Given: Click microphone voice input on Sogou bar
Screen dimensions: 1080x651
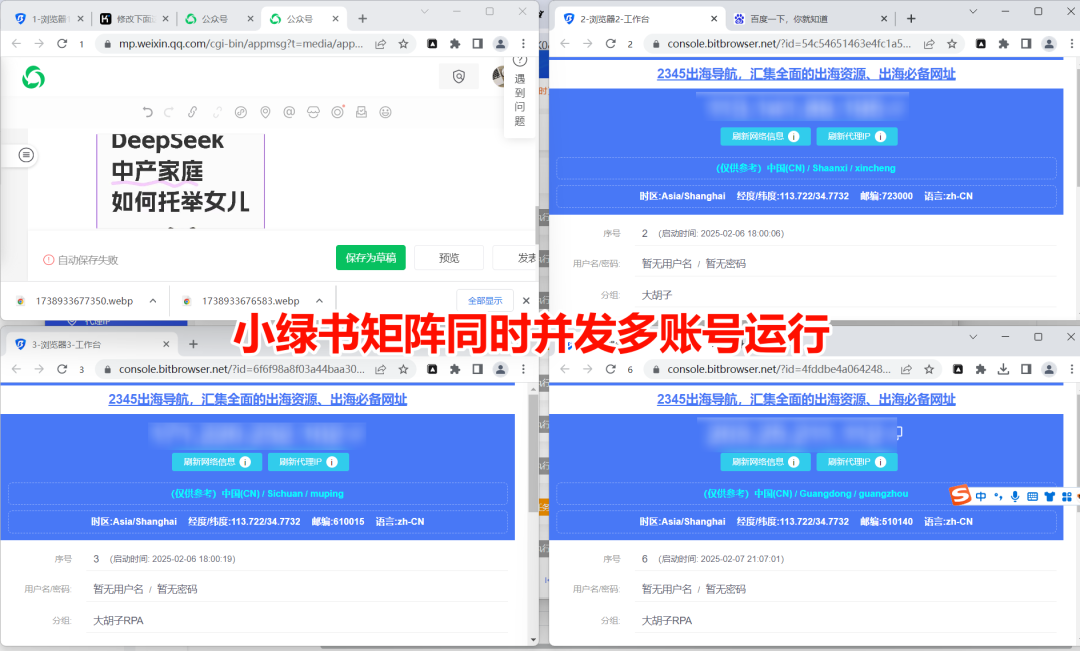Looking at the screenshot, I should click(1015, 496).
